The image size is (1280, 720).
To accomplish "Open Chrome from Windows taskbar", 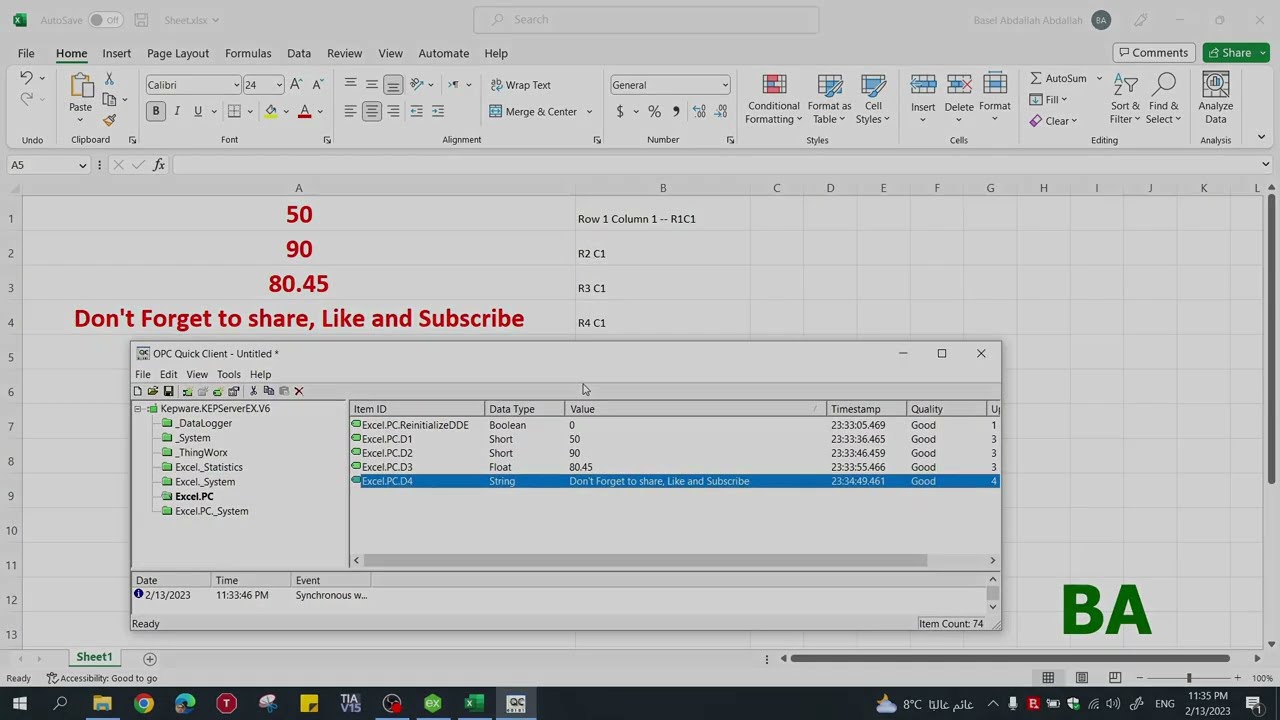I will click(143, 704).
